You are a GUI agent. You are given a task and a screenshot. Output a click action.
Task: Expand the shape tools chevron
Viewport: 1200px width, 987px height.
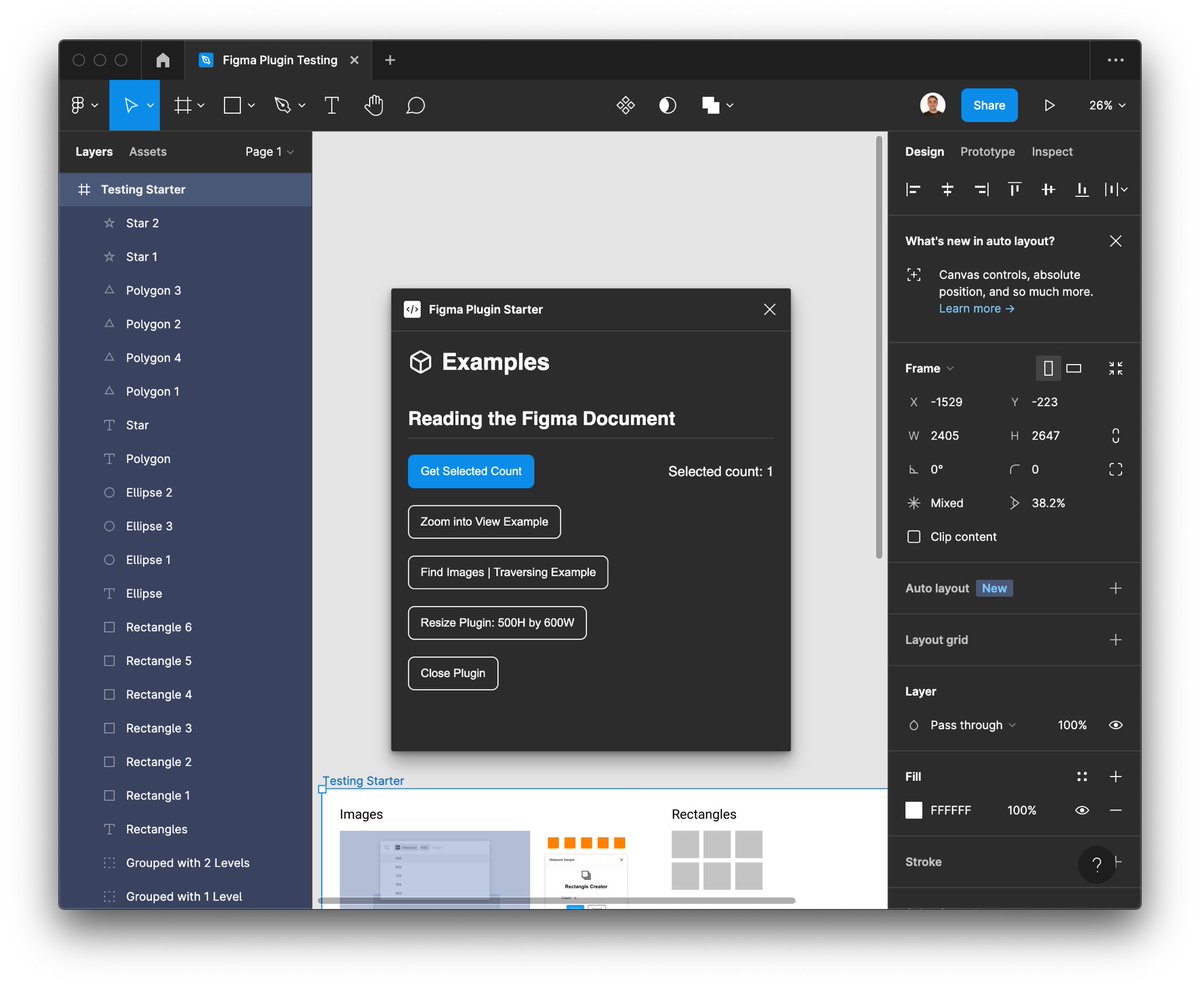[251, 105]
